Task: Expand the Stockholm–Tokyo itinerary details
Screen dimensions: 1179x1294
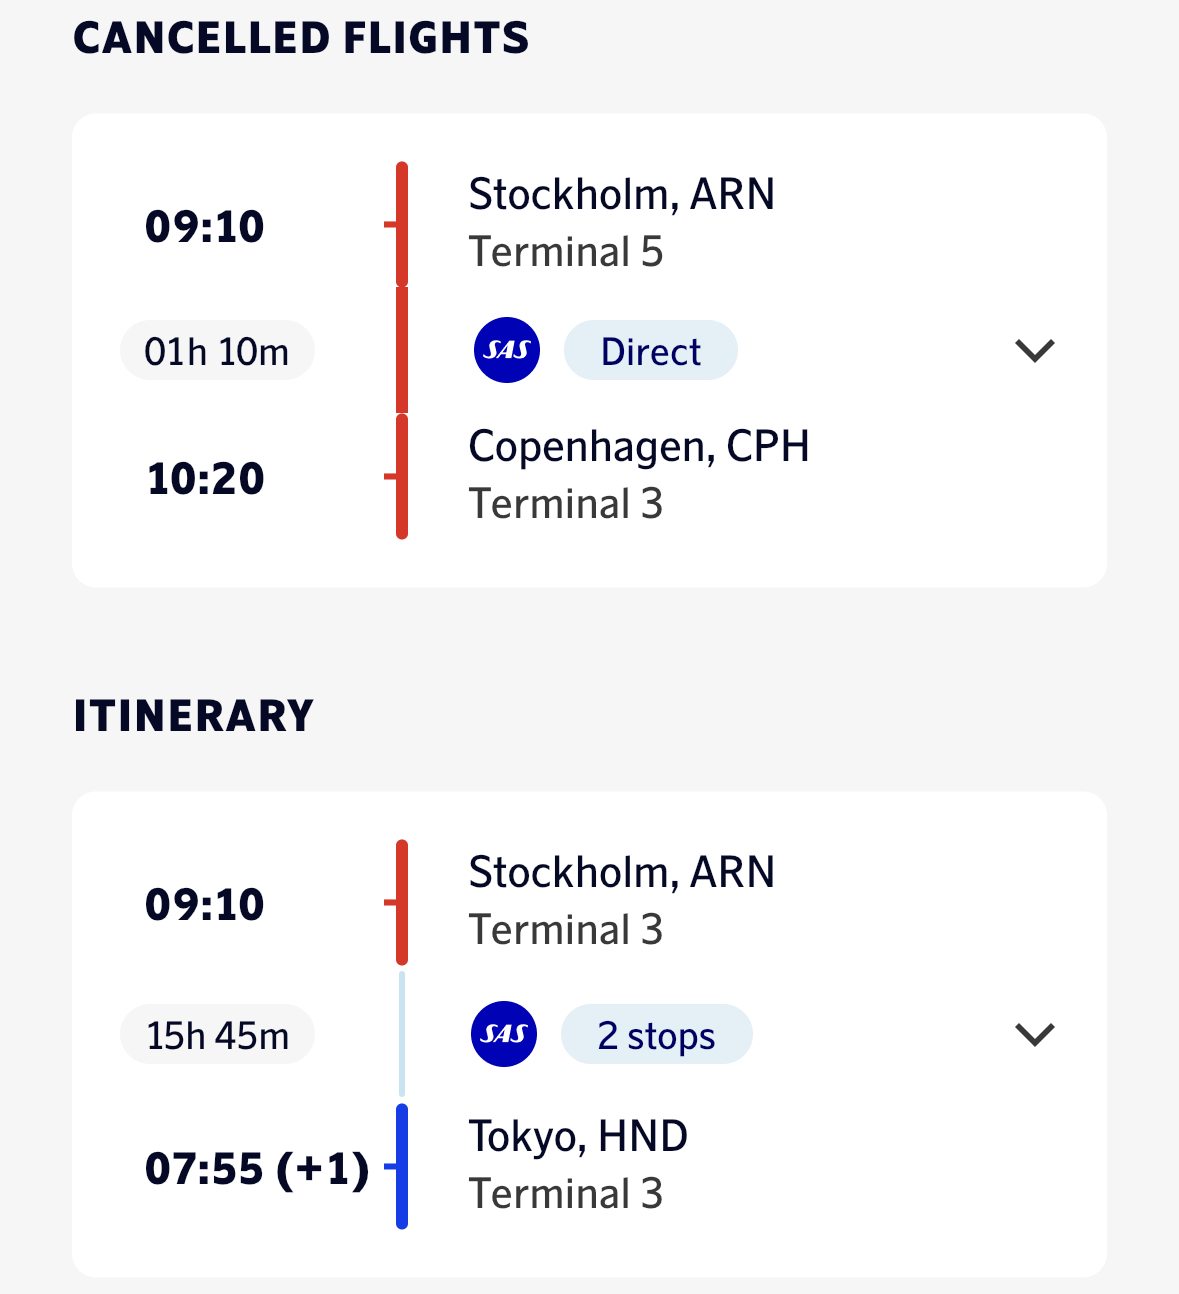Action: coord(1035,1034)
